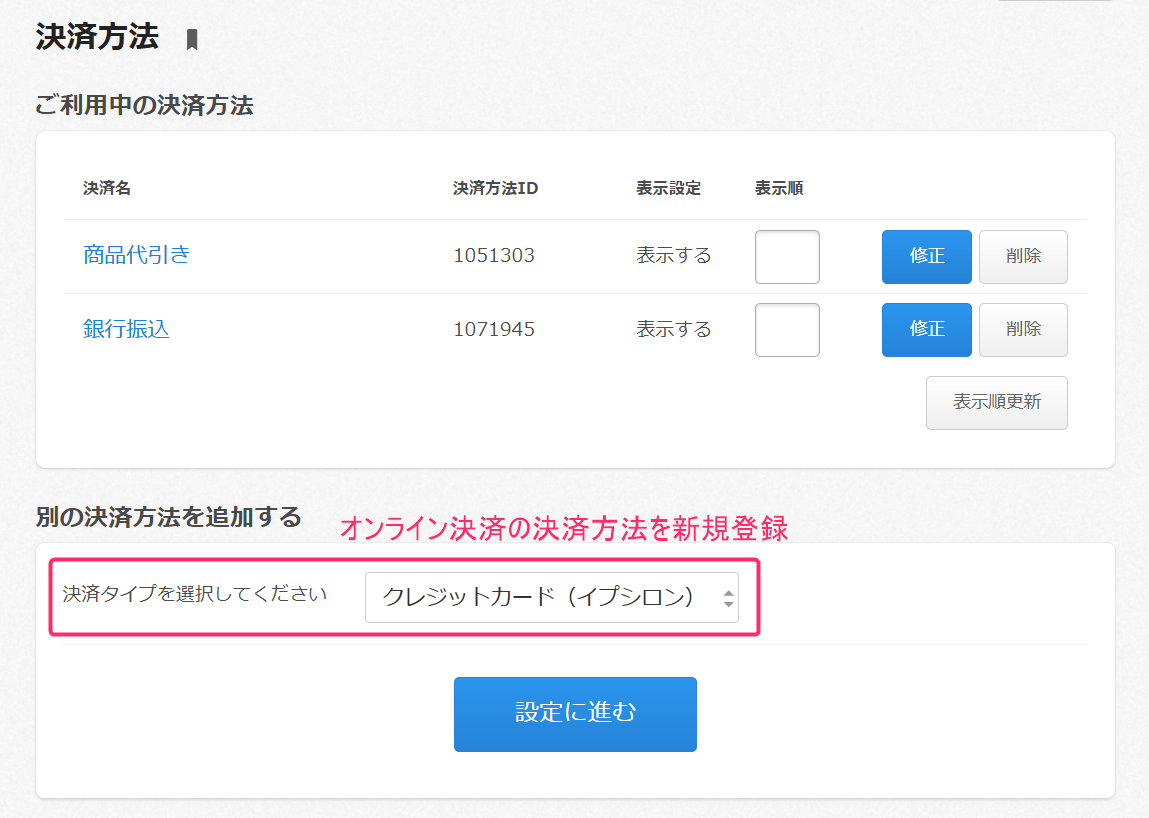Open the 銀行振込 payment method link

(126, 329)
